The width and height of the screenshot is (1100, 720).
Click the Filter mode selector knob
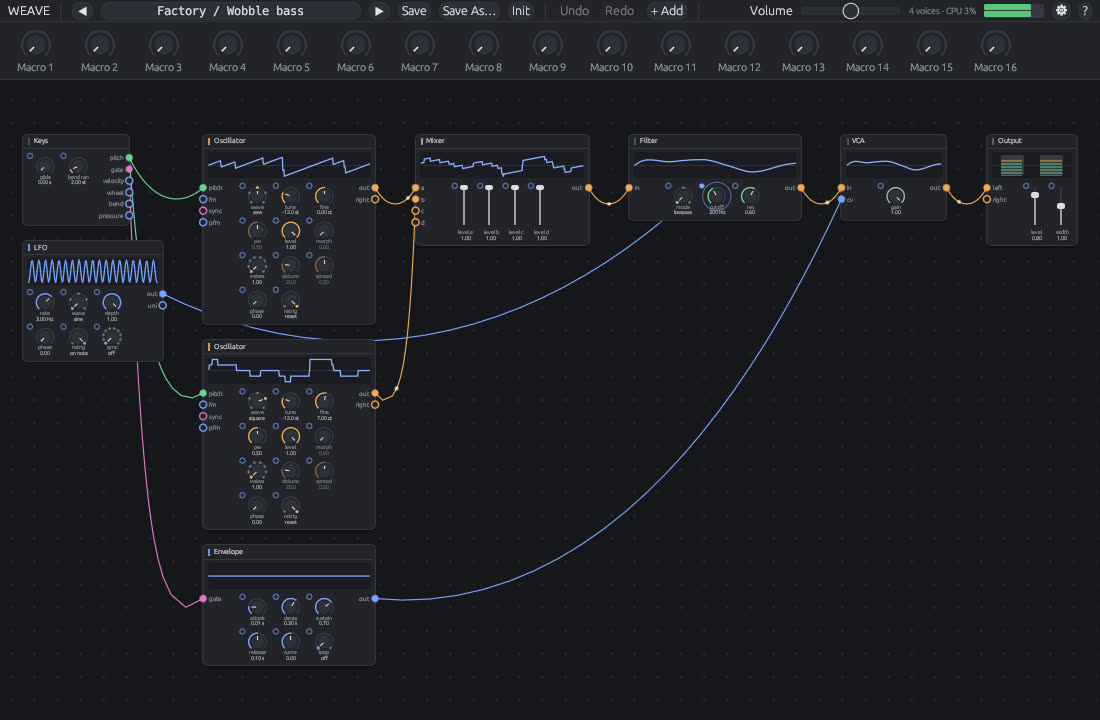tap(683, 196)
